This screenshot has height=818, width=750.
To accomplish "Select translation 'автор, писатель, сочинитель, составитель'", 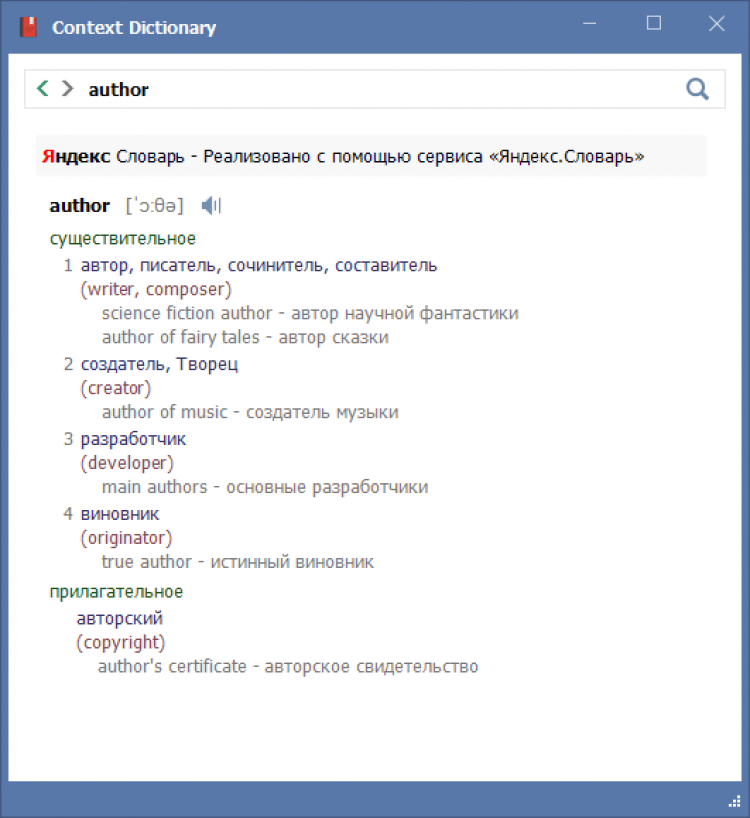I will (x=259, y=266).
